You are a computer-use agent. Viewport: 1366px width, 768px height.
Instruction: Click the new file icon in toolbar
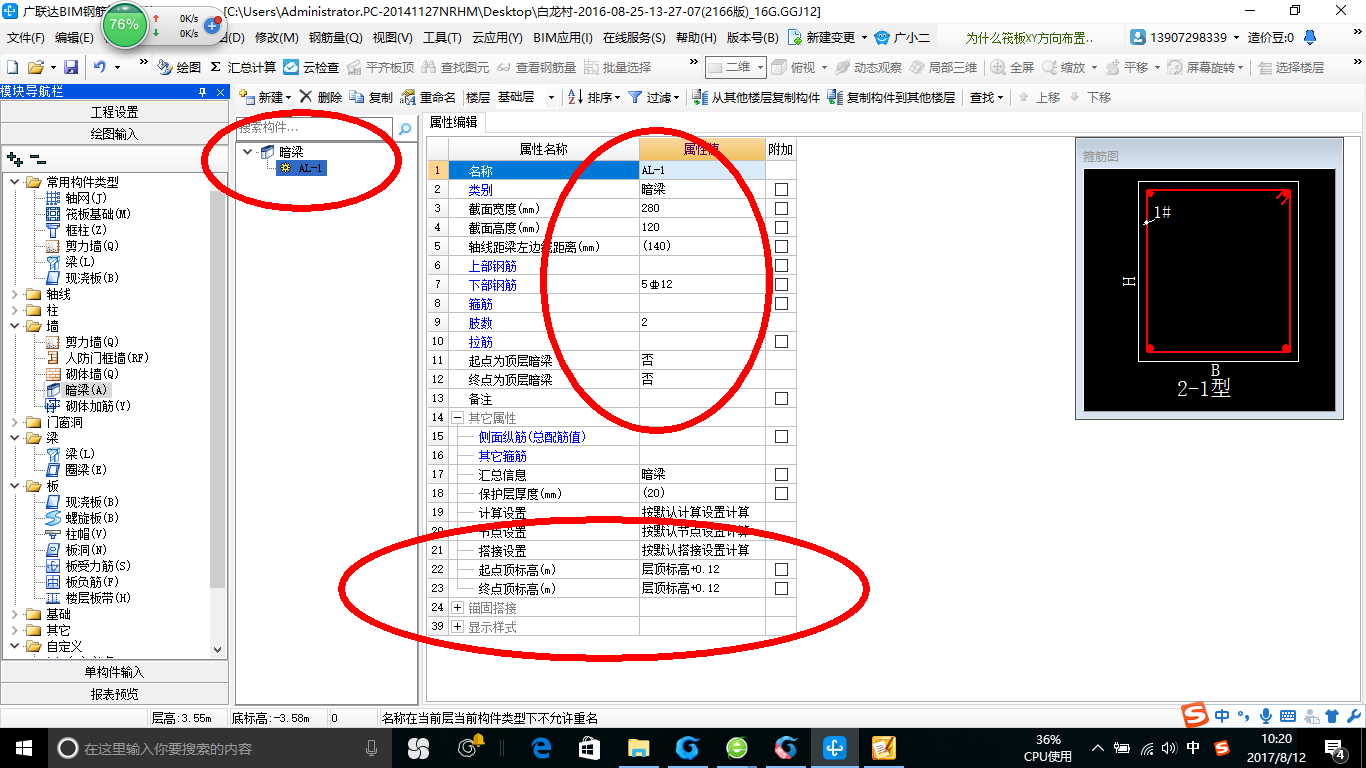tap(12, 67)
